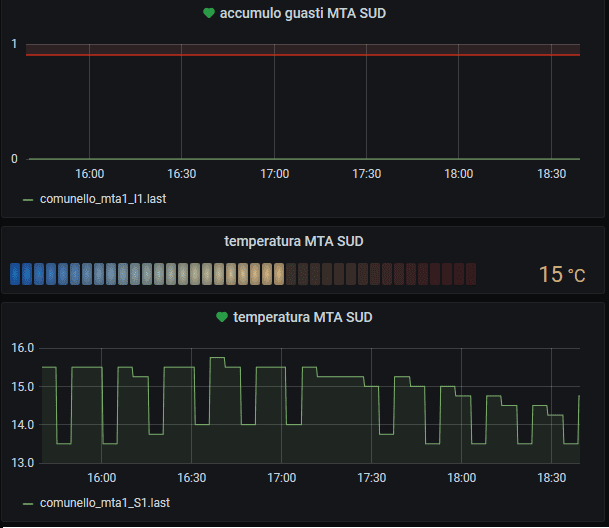This screenshot has height=528, width=609.
Task: Click the green heart icon on temperatura graph panel
Action: coord(222,317)
